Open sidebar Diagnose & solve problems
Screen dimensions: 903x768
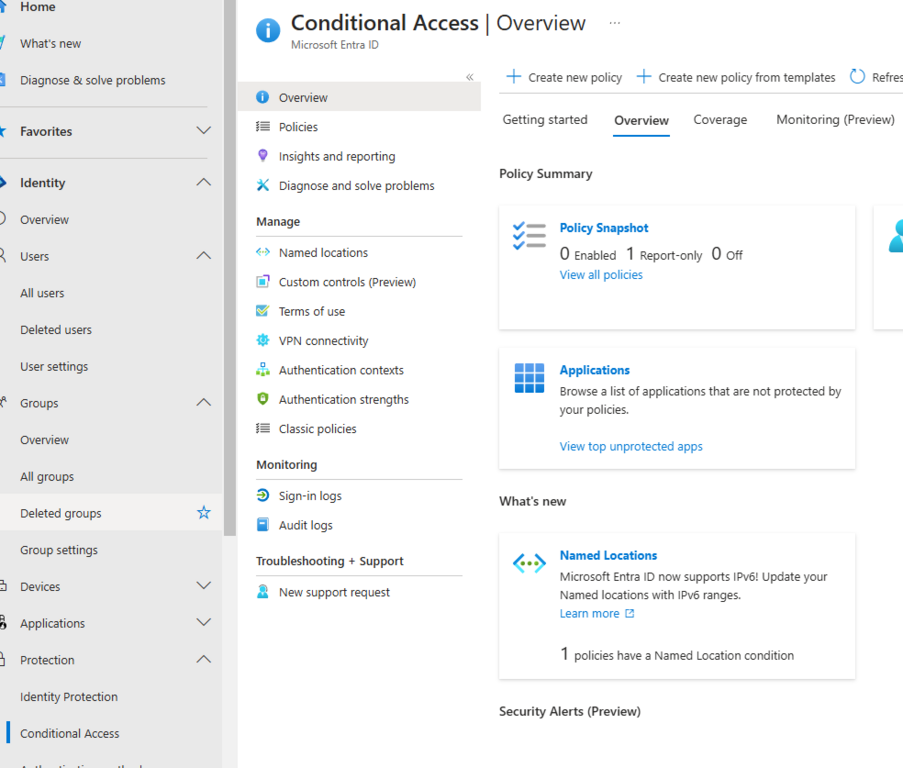[x=93, y=80]
